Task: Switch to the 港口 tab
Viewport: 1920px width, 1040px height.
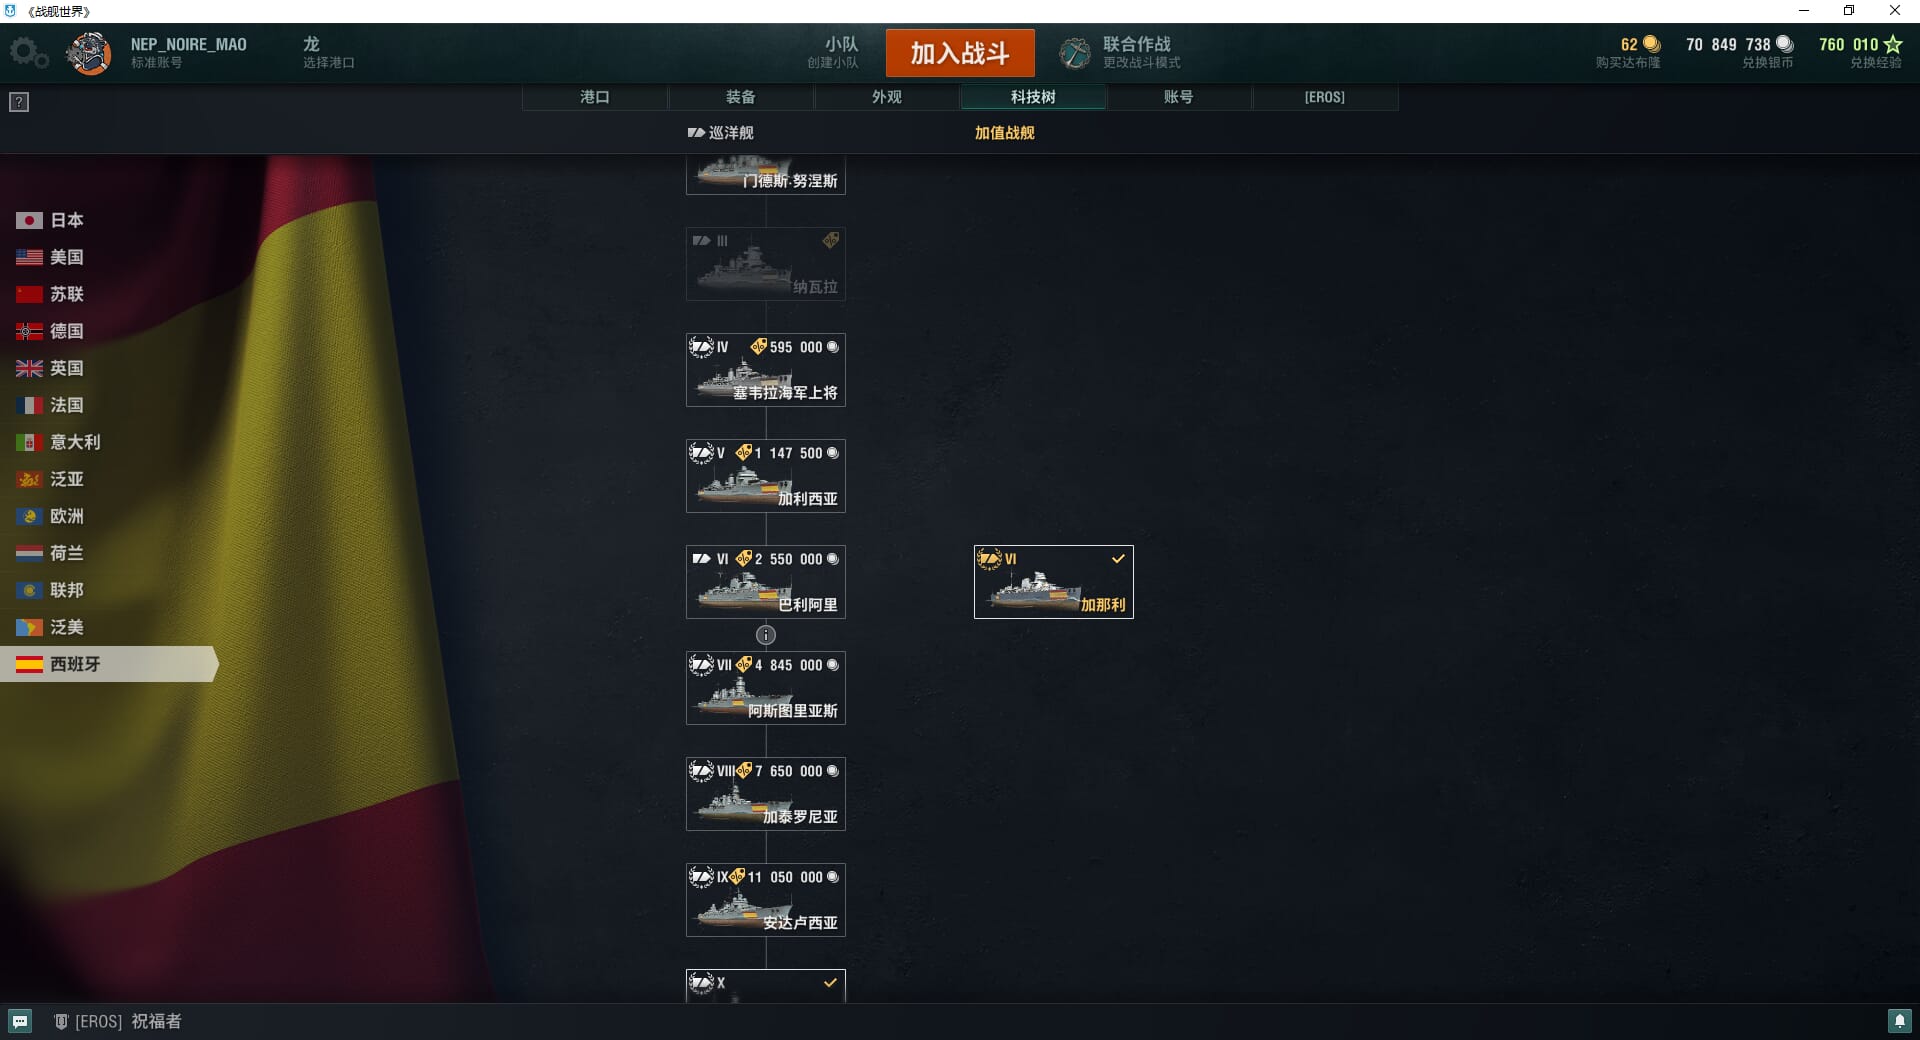Action: coord(595,97)
